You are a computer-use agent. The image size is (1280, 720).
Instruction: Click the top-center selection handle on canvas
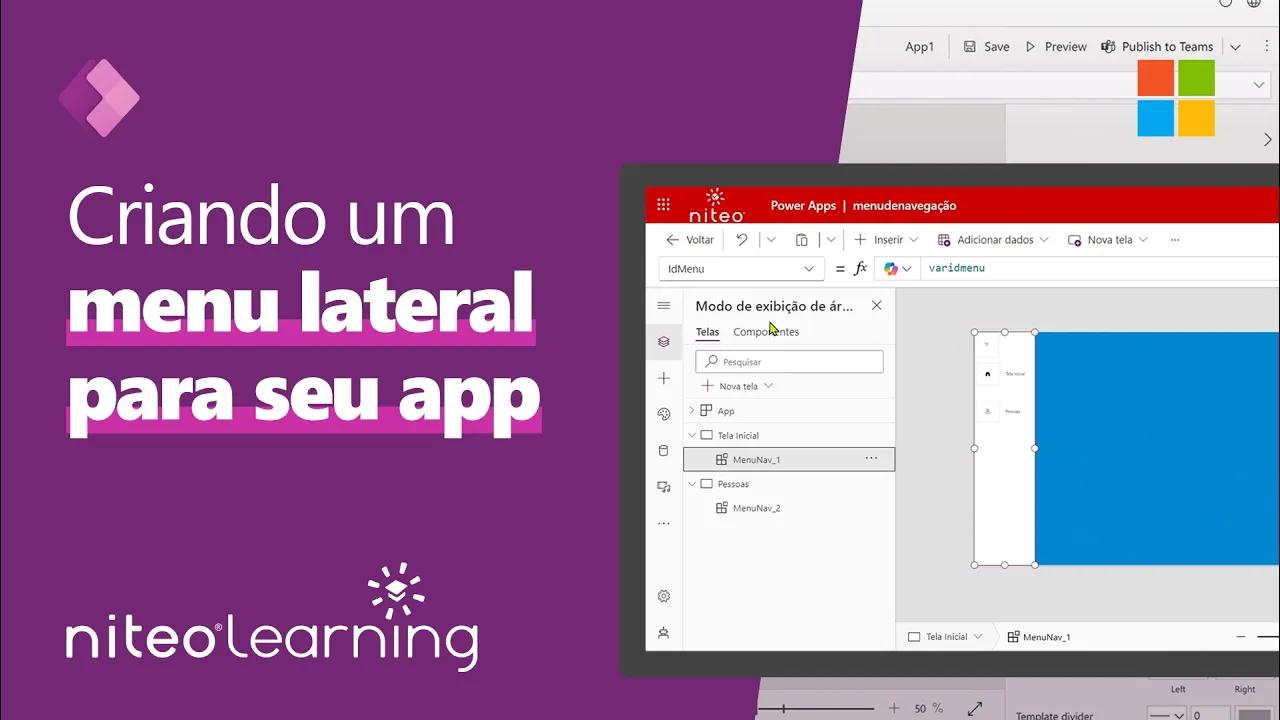1005,332
